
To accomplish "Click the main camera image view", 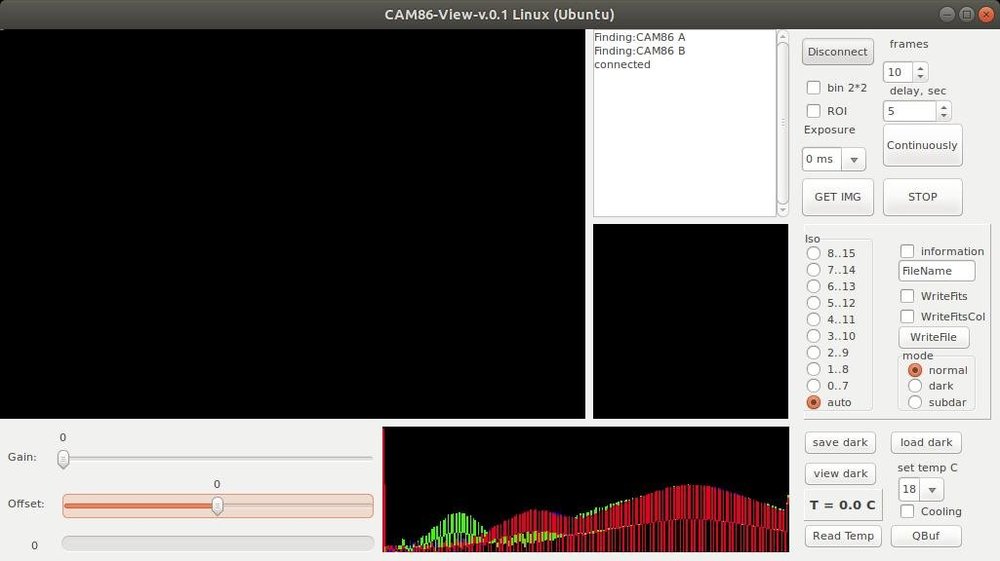I will 292,224.
